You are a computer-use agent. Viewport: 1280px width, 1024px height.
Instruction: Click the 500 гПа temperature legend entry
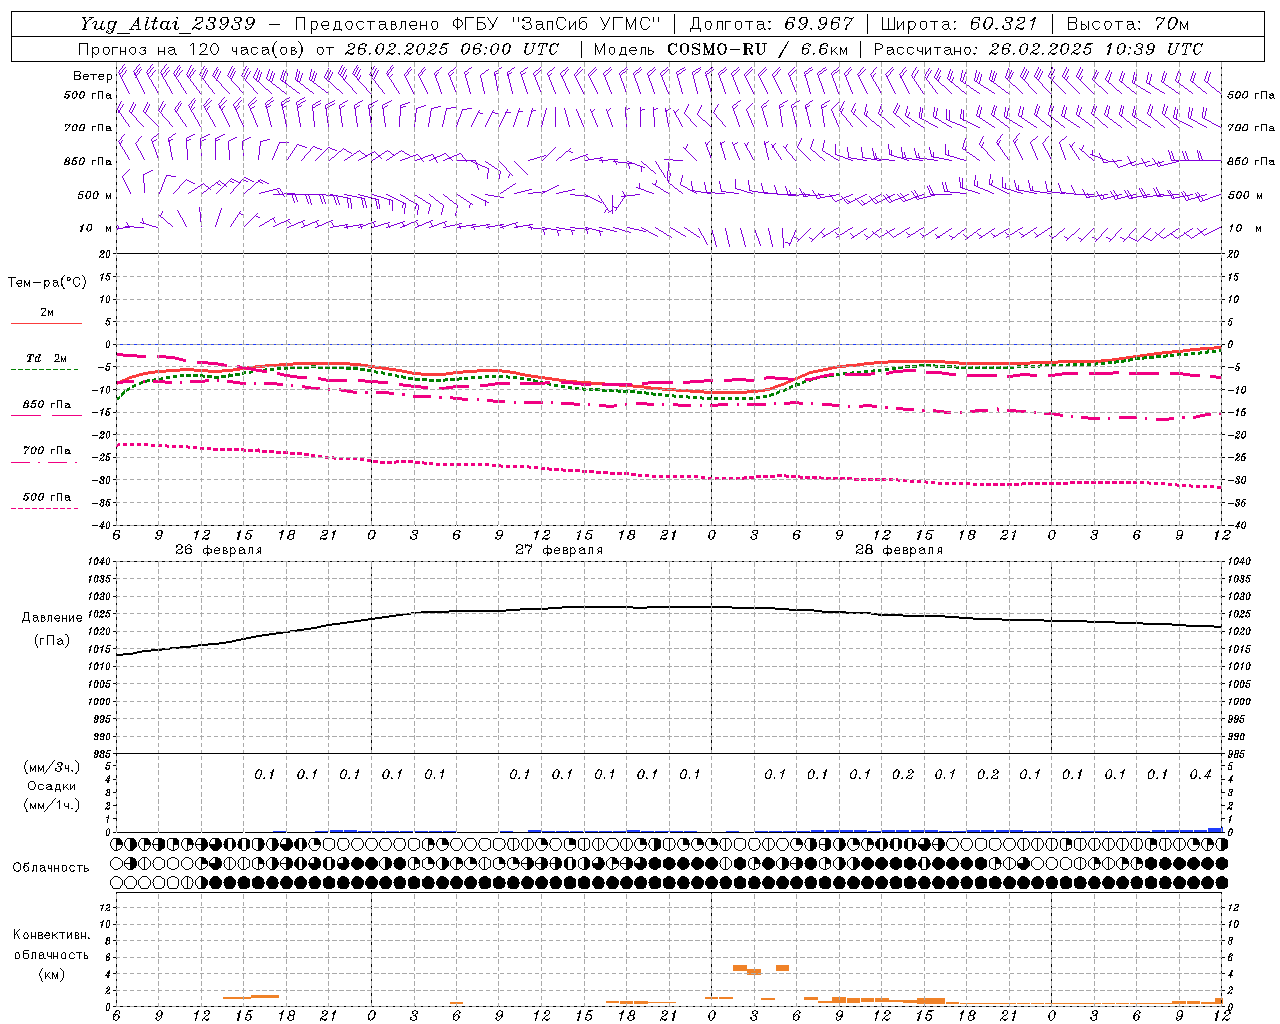click(x=47, y=497)
